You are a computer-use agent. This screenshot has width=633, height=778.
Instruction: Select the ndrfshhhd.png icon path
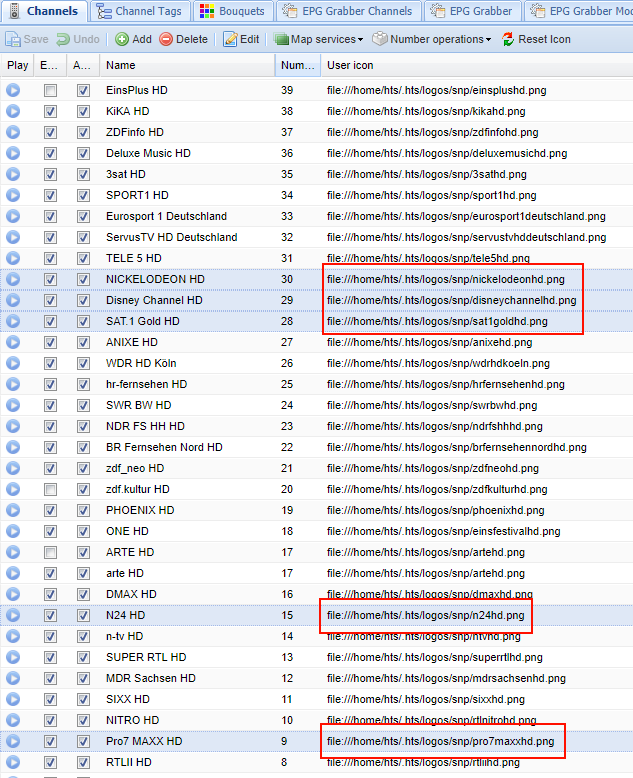435,426
